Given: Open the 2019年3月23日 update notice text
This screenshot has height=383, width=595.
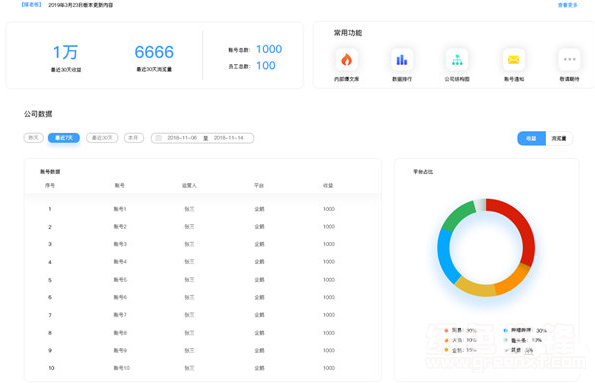Looking at the screenshot, I should [x=80, y=5].
